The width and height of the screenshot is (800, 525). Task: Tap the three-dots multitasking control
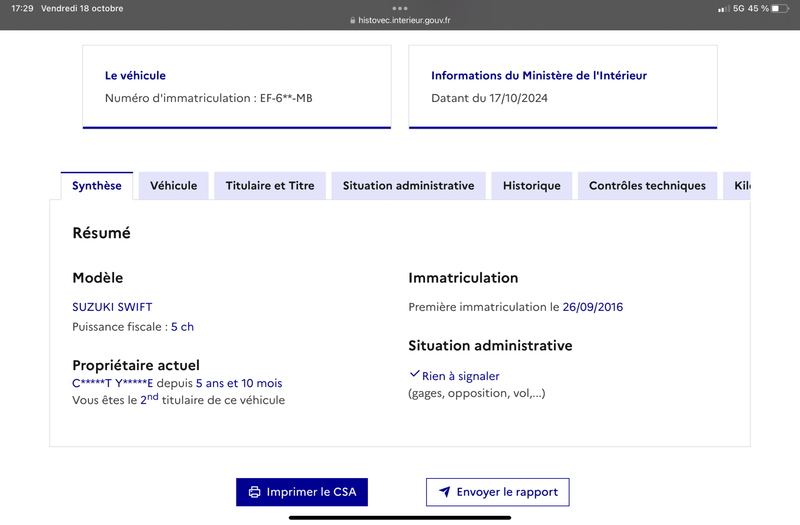click(x=400, y=8)
